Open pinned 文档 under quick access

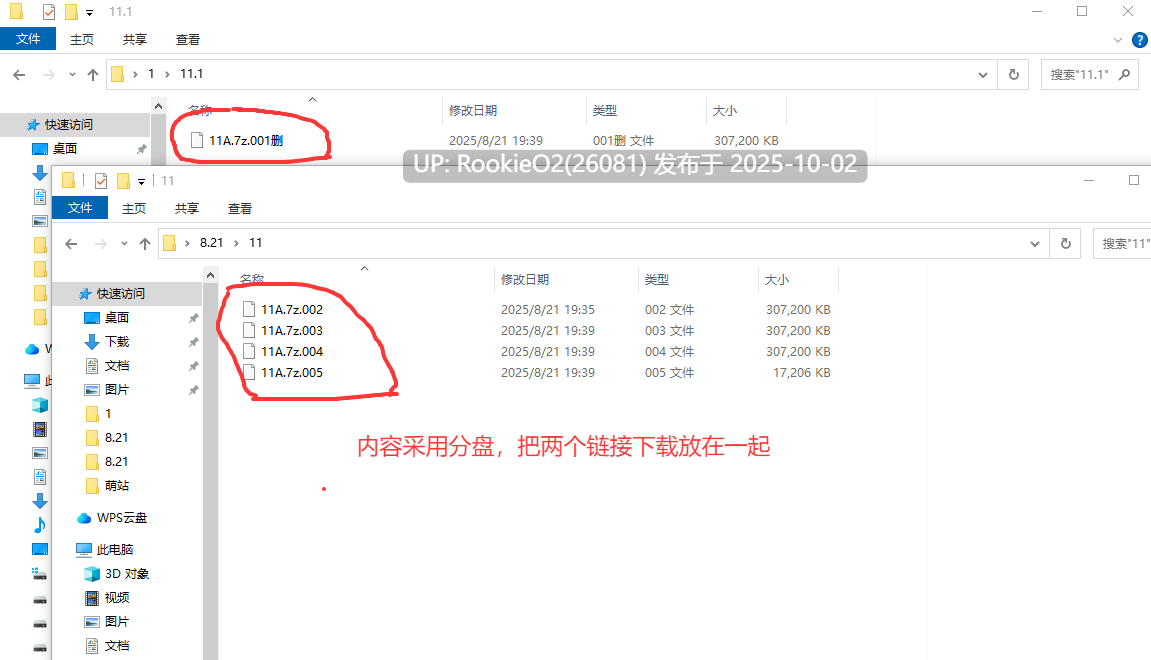coord(117,366)
